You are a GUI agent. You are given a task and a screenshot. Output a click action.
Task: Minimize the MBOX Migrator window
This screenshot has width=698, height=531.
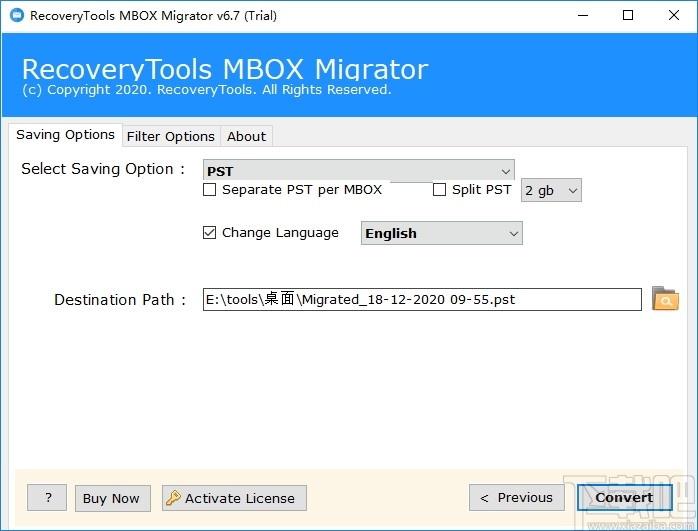583,16
